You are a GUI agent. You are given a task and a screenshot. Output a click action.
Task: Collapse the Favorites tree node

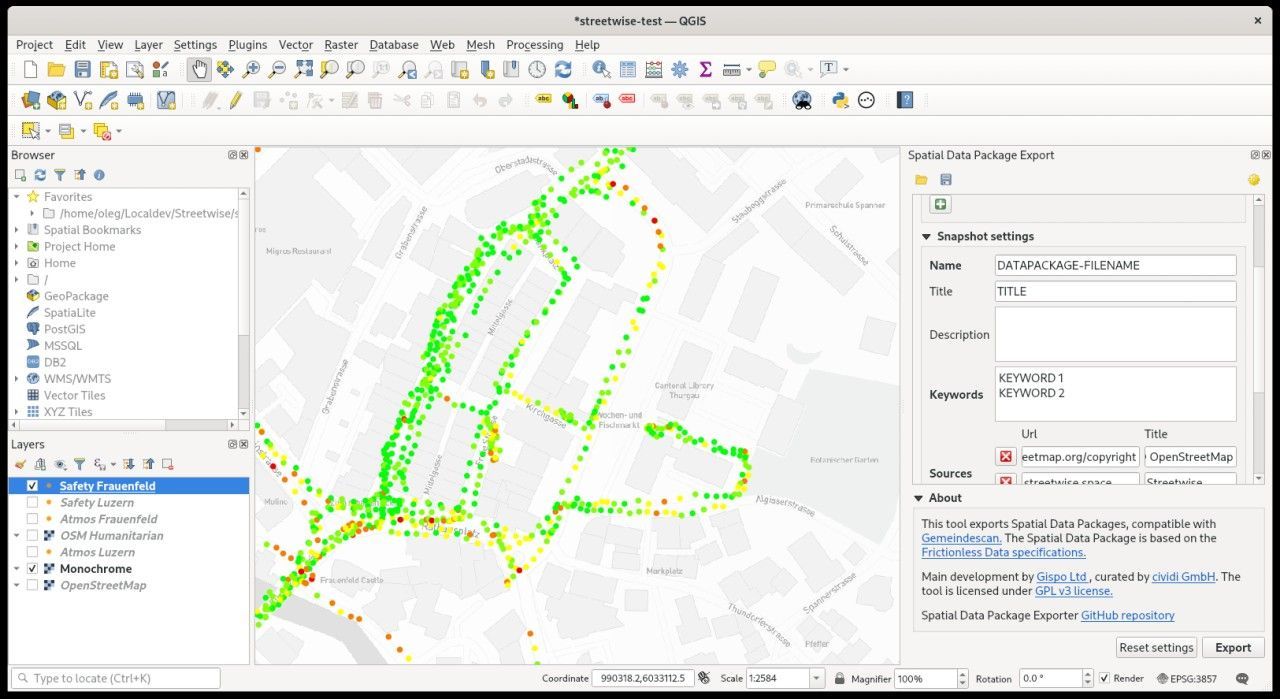[17, 197]
